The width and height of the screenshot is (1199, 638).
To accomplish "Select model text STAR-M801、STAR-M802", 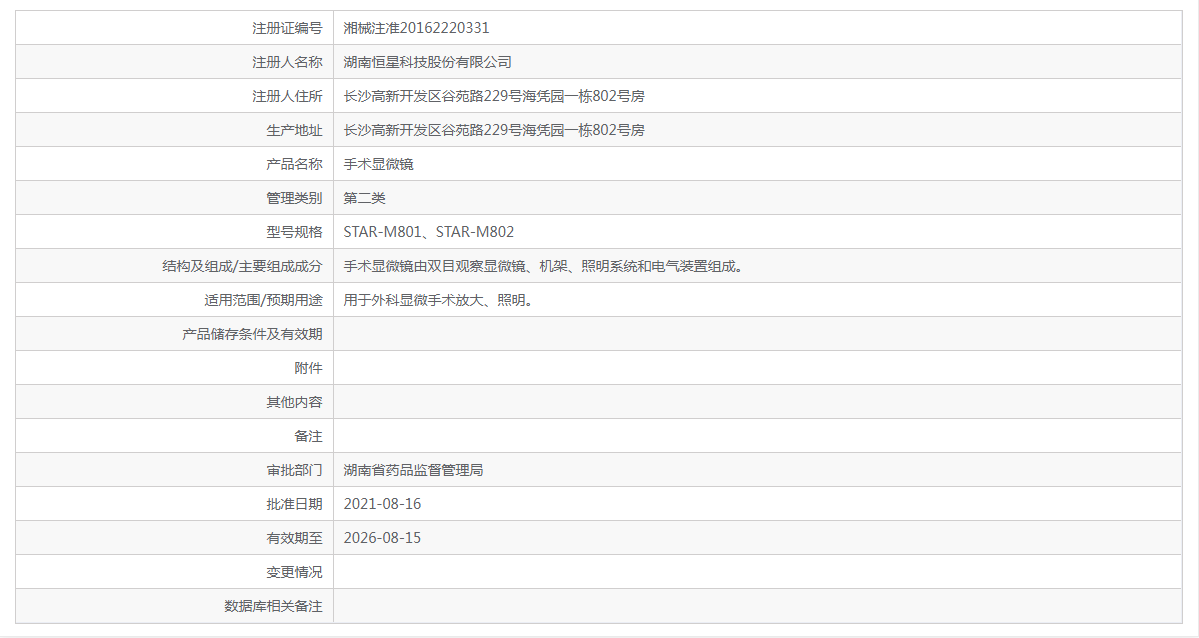I will click(428, 232).
